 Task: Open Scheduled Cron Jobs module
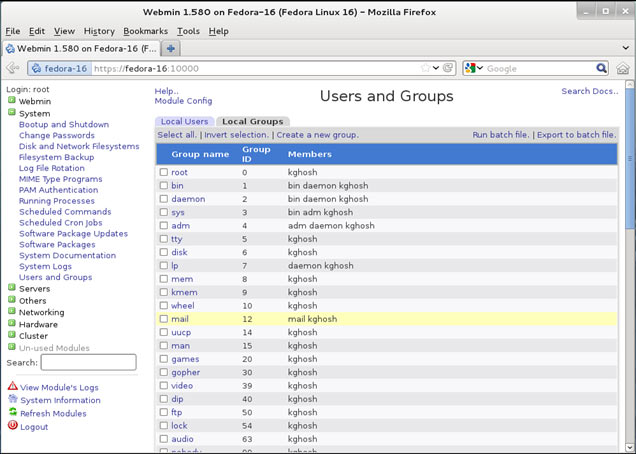pos(60,222)
